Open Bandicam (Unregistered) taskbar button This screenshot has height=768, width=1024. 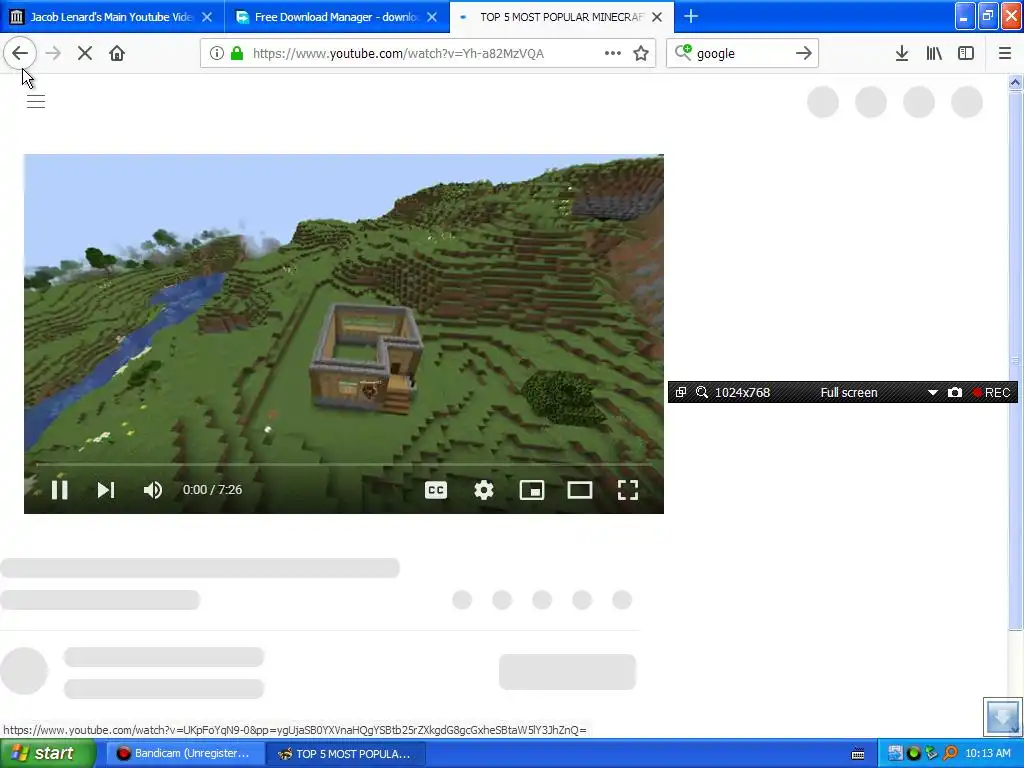(184, 754)
